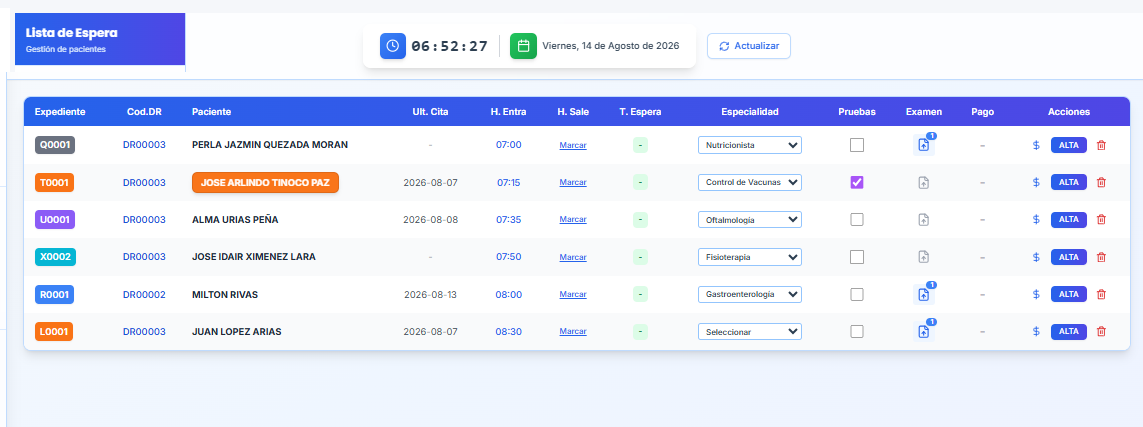Click ALTA for patient X0002
This screenshot has width=1143, height=427.
tap(1069, 256)
